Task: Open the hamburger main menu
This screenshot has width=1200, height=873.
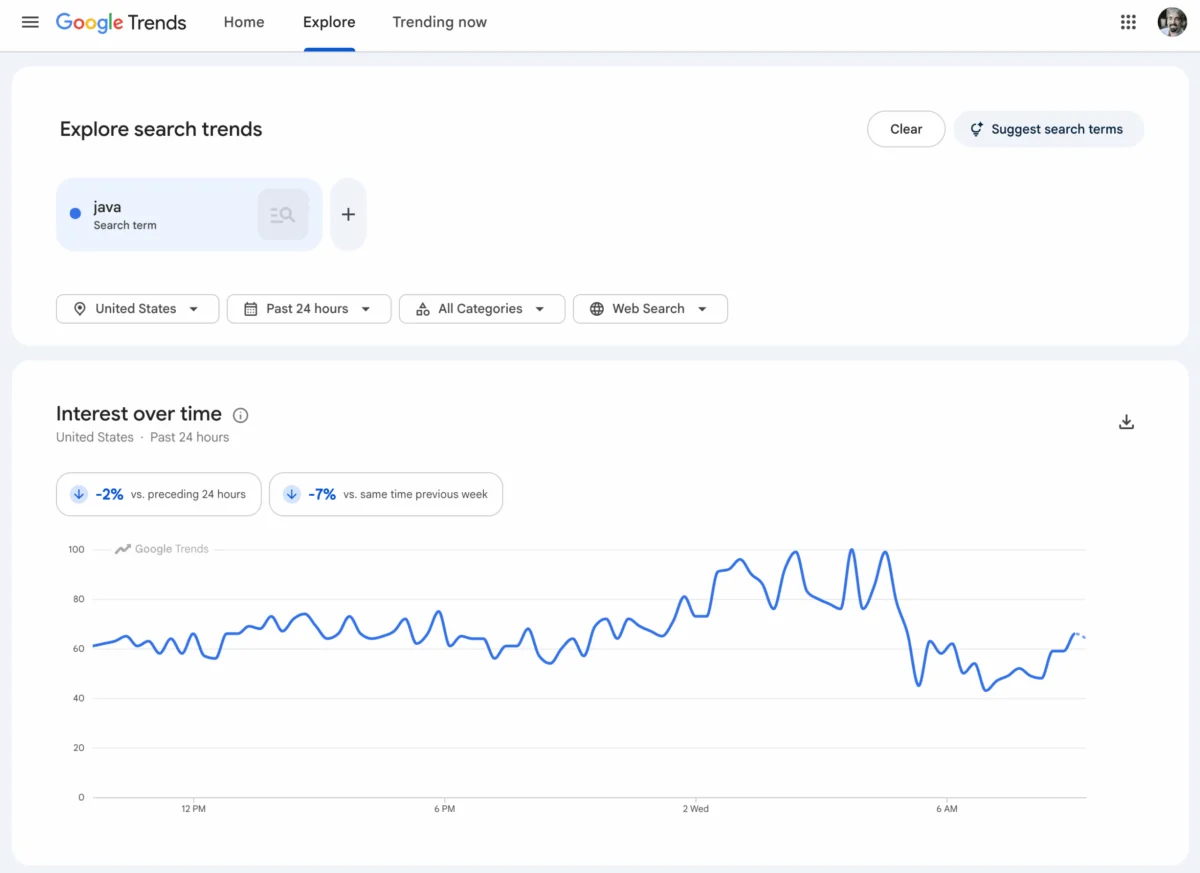Action: (30, 22)
